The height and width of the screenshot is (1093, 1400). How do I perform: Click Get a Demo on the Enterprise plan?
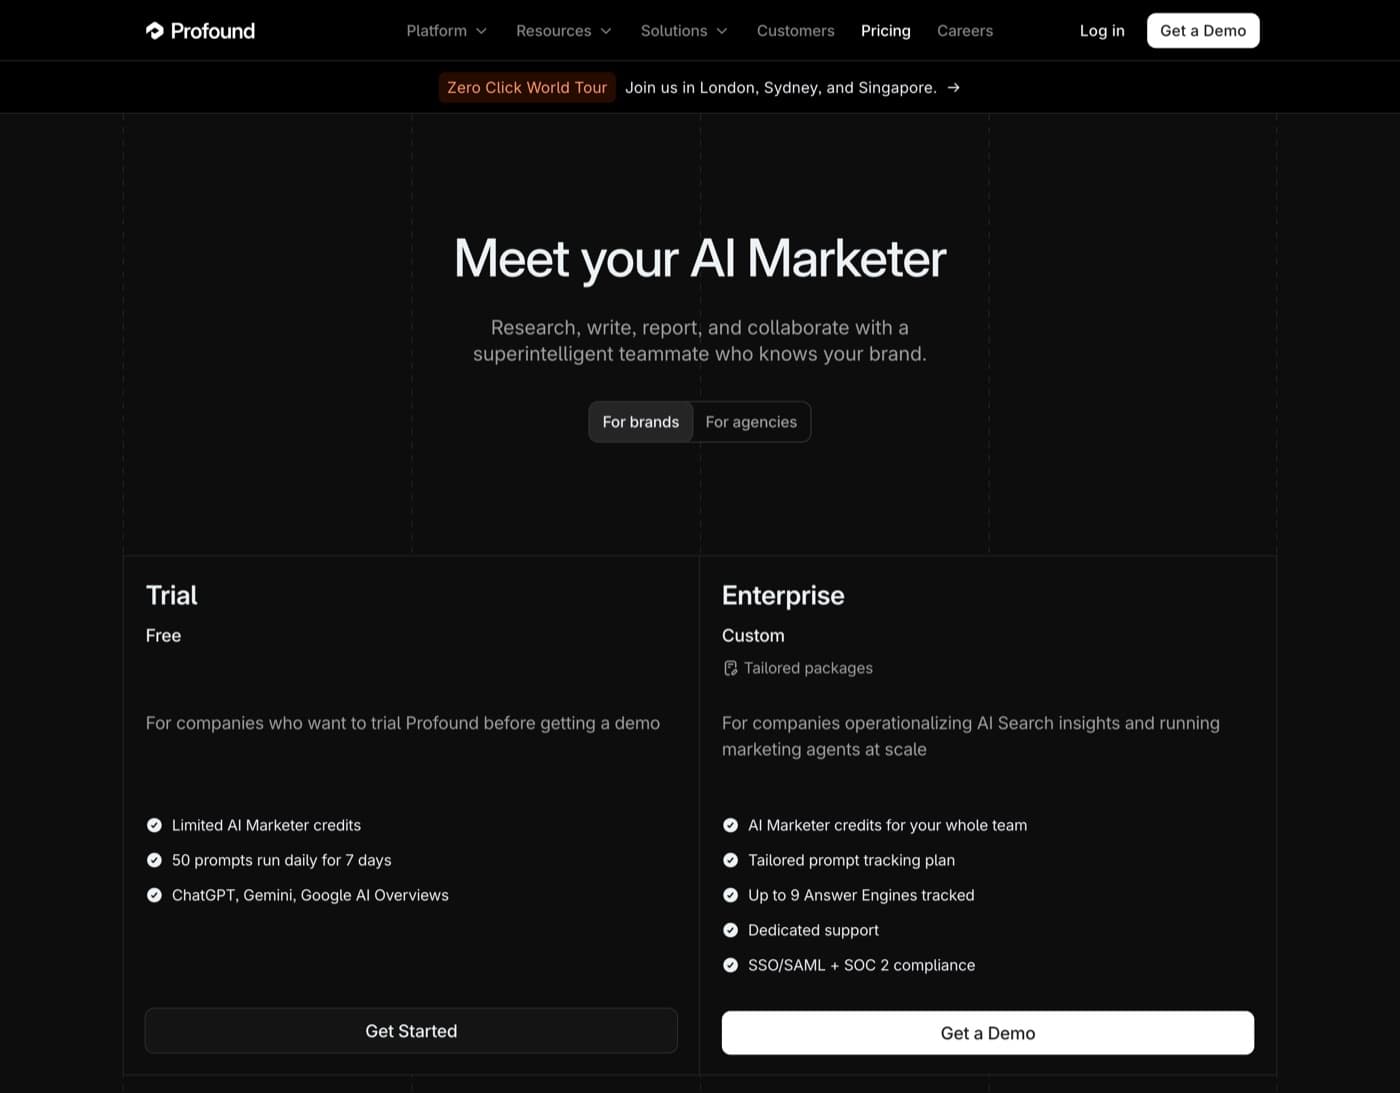[x=988, y=1033]
